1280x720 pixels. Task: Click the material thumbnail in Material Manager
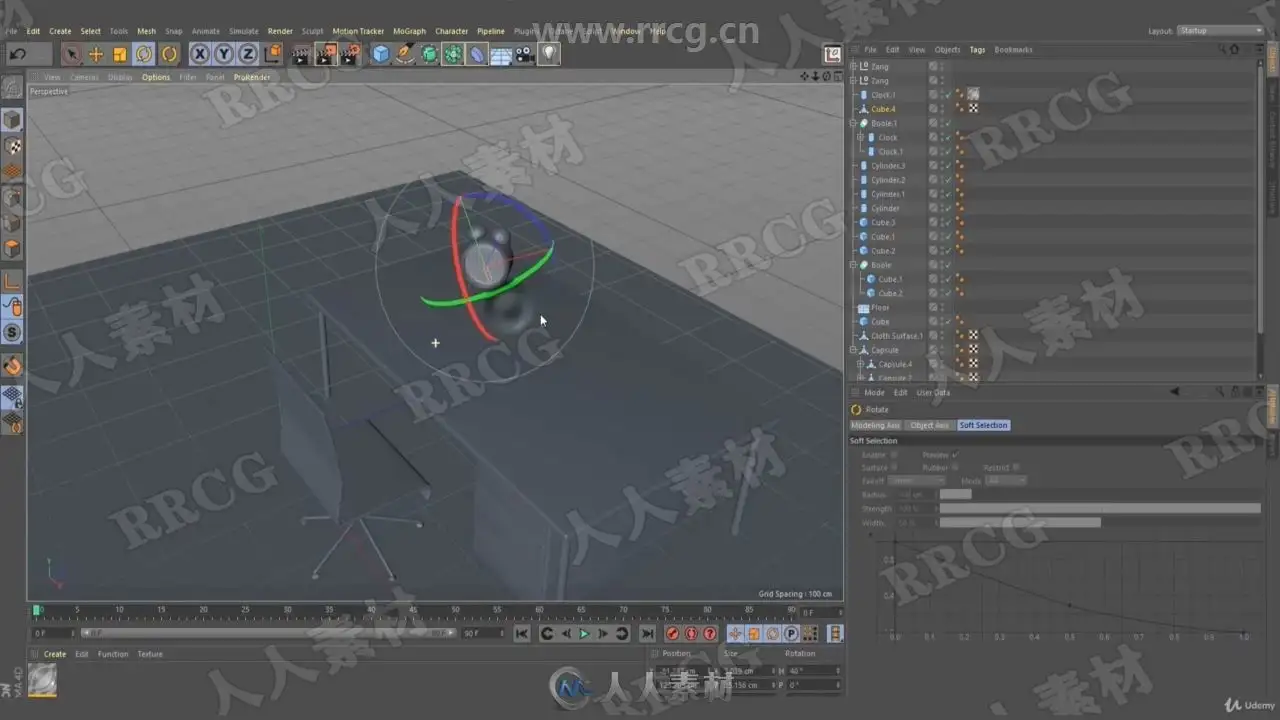coord(42,680)
